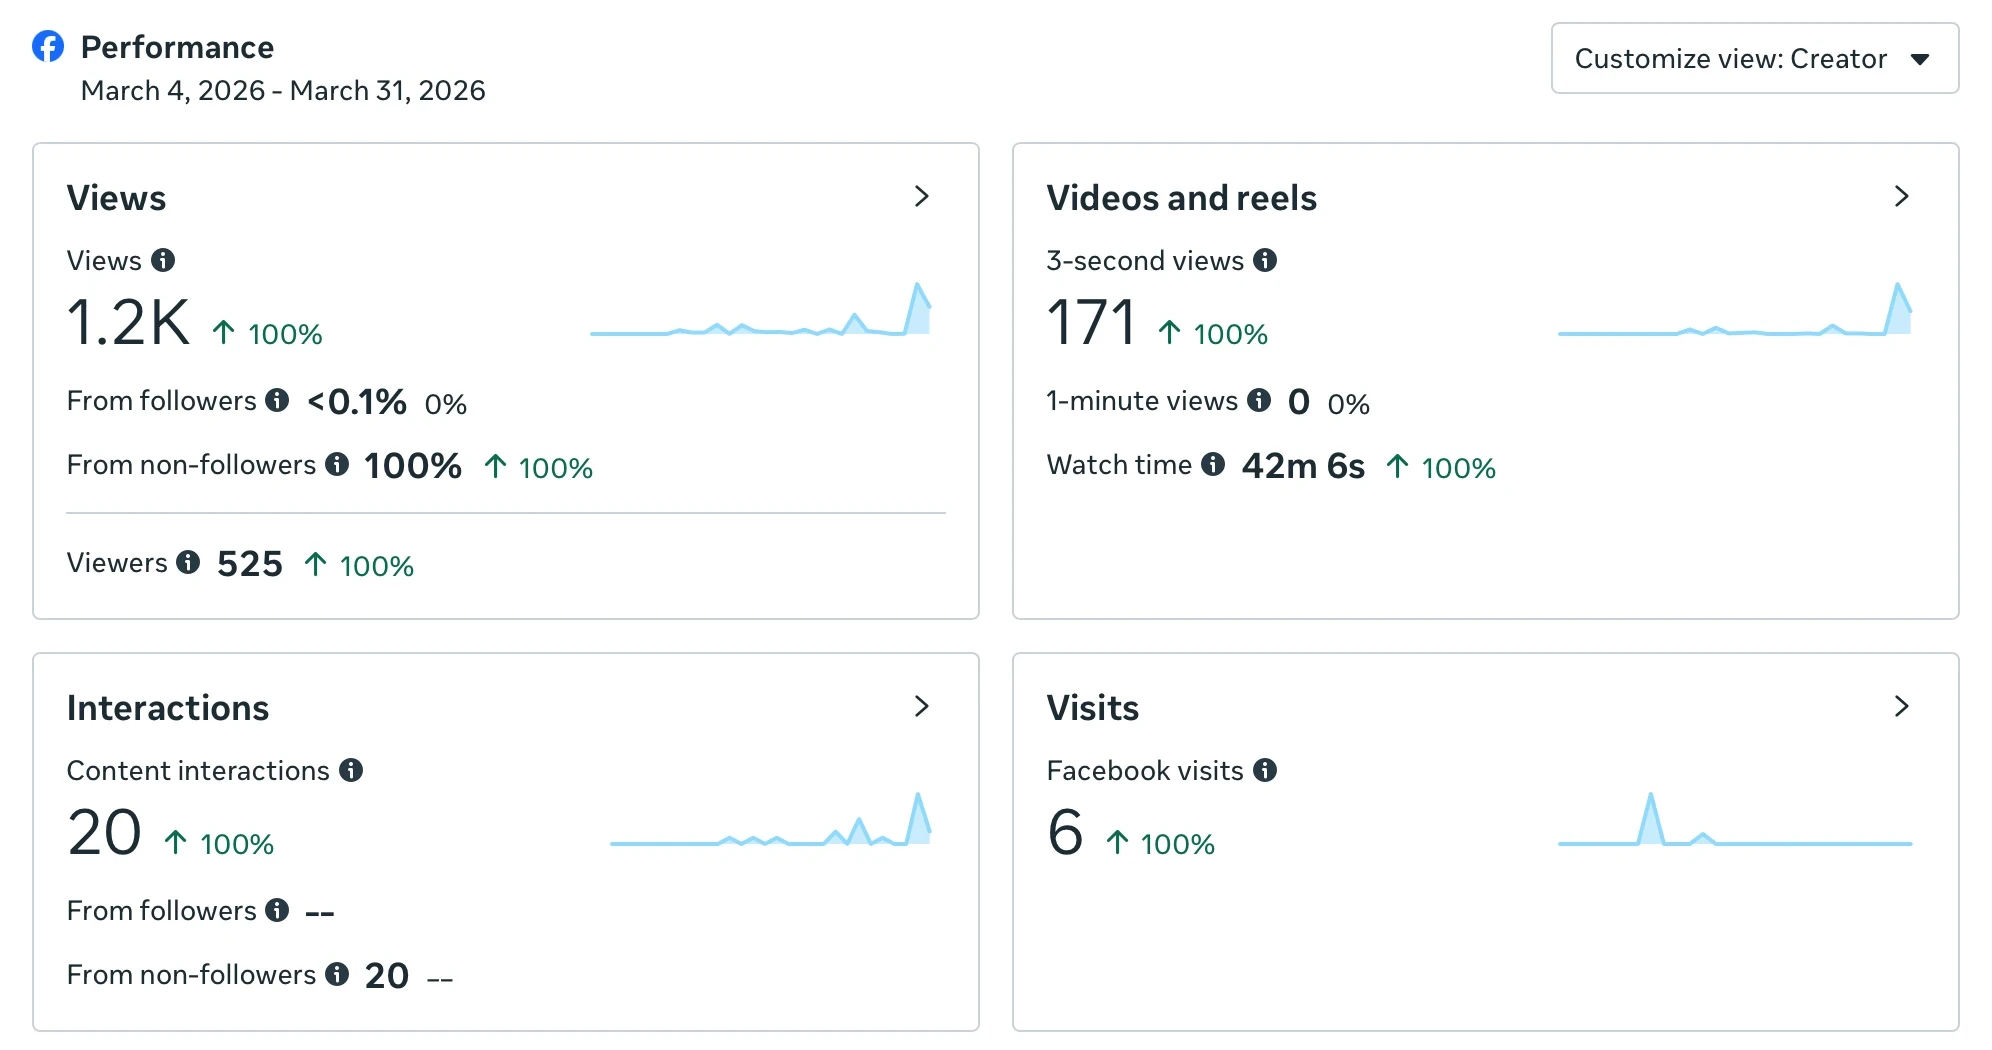Open Visits details via chevron arrow

tap(1901, 707)
